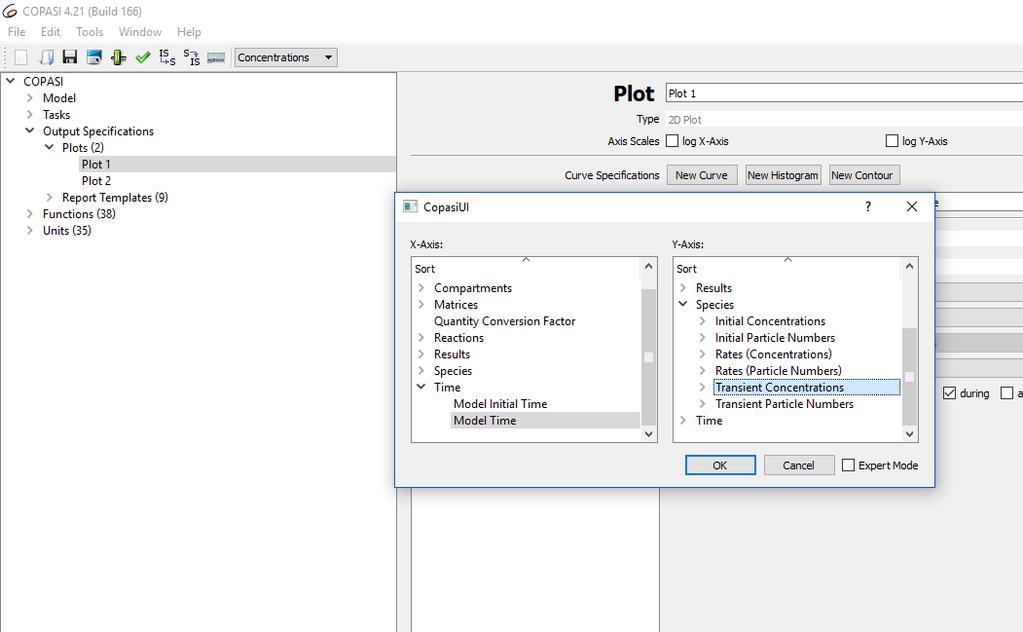Enable the Expert Mode checkbox

click(x=848, y=465)
